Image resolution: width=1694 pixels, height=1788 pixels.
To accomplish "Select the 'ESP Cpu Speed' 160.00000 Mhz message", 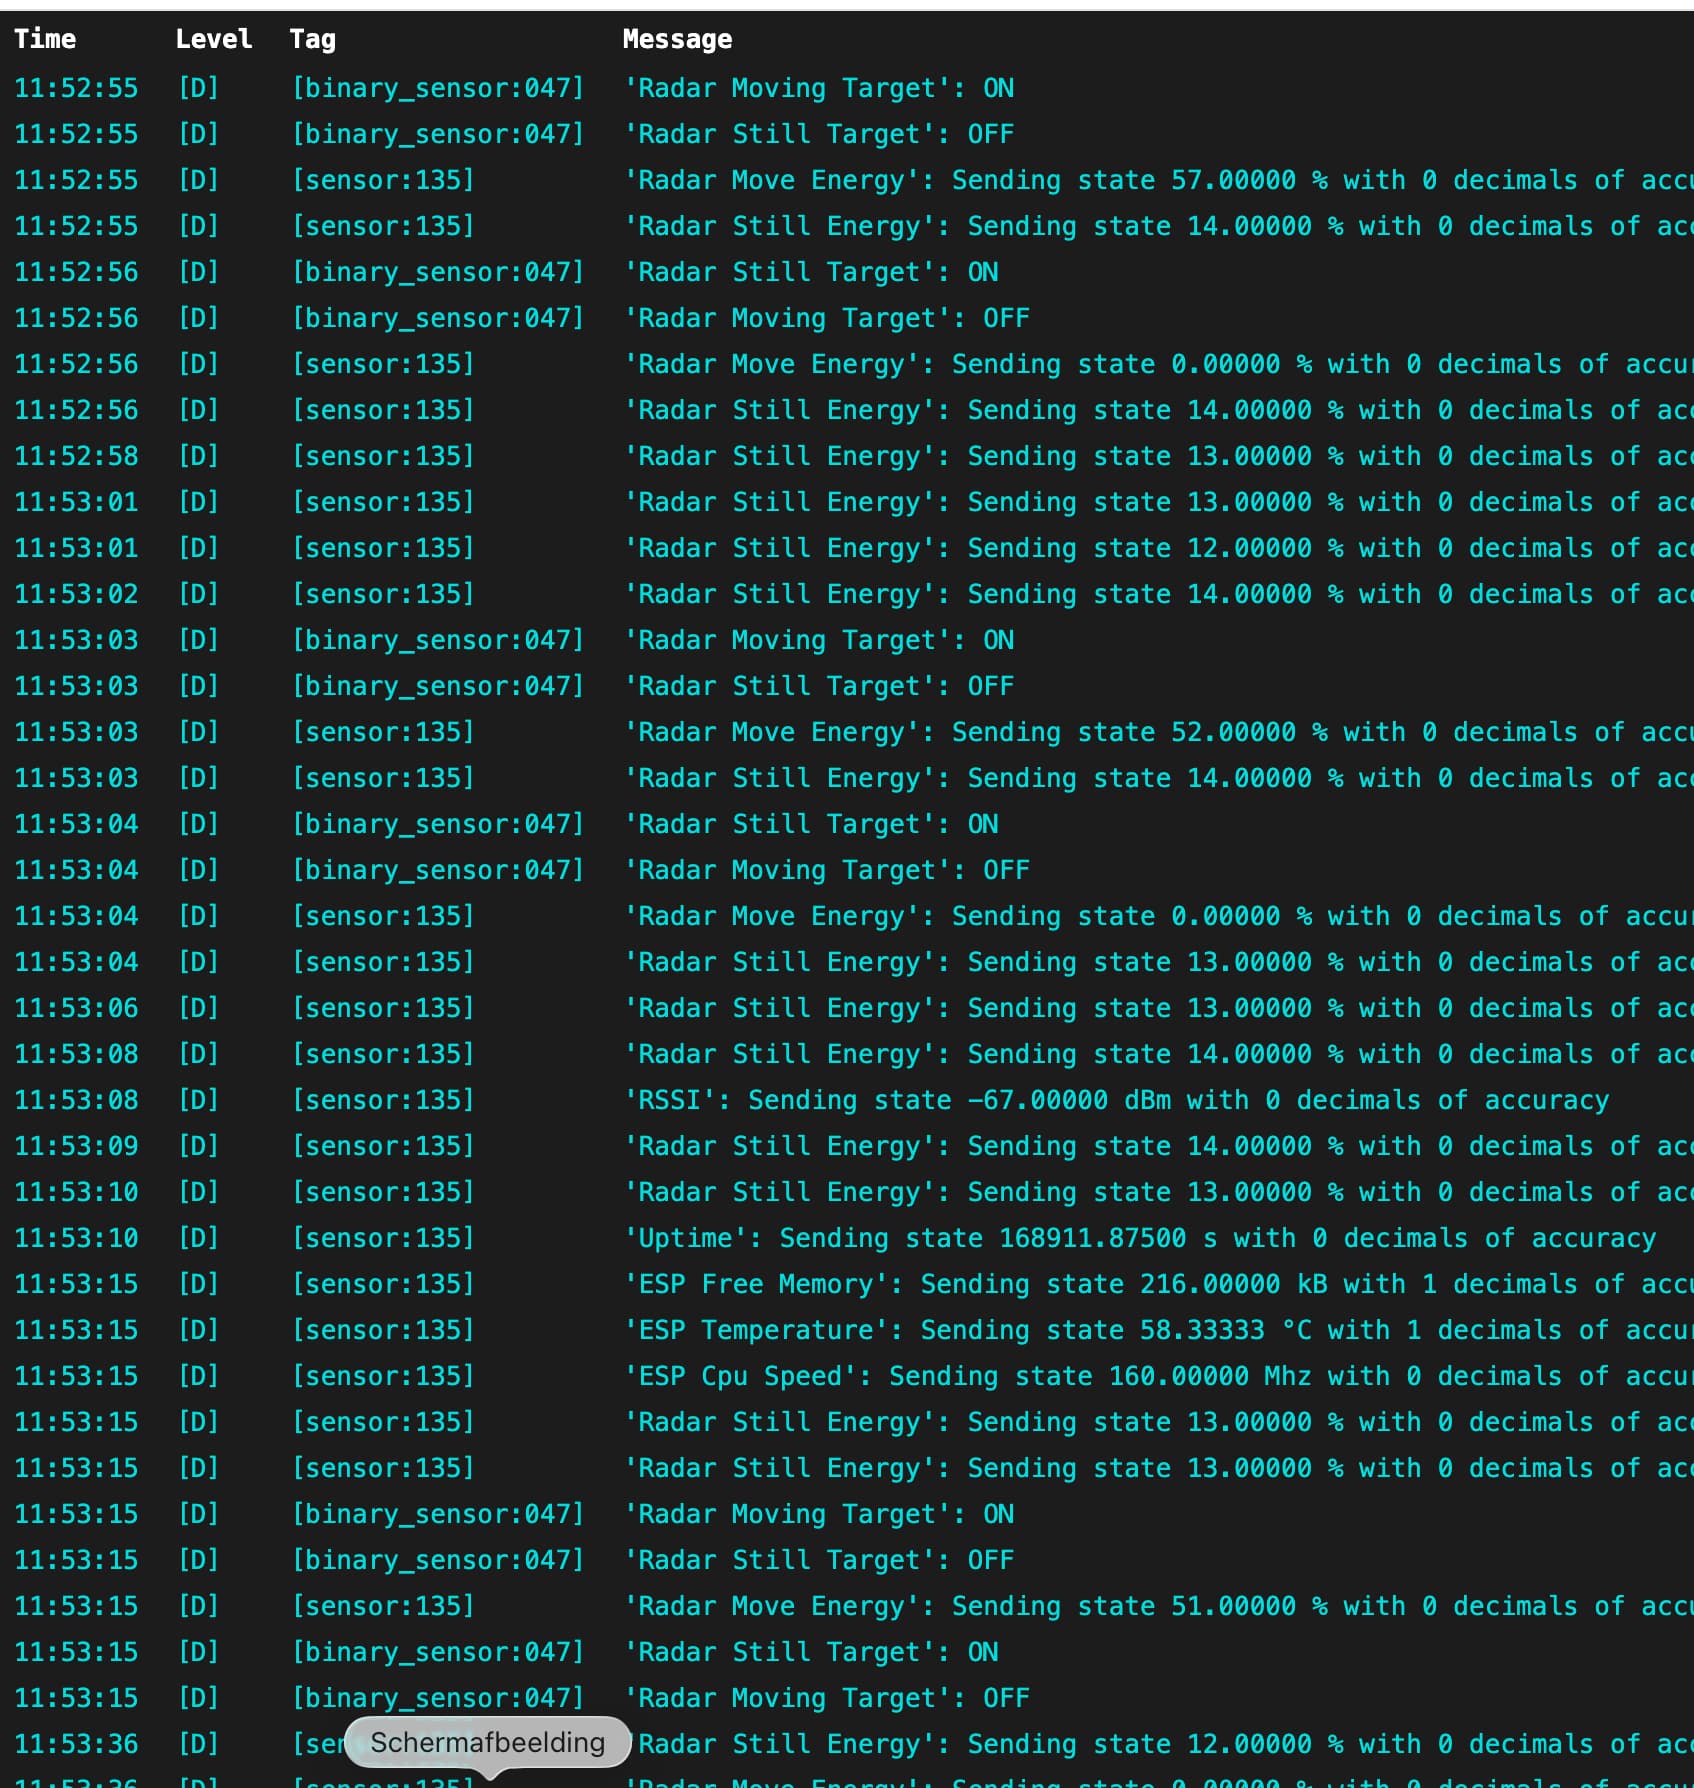I will (x=1158, y=1376).
